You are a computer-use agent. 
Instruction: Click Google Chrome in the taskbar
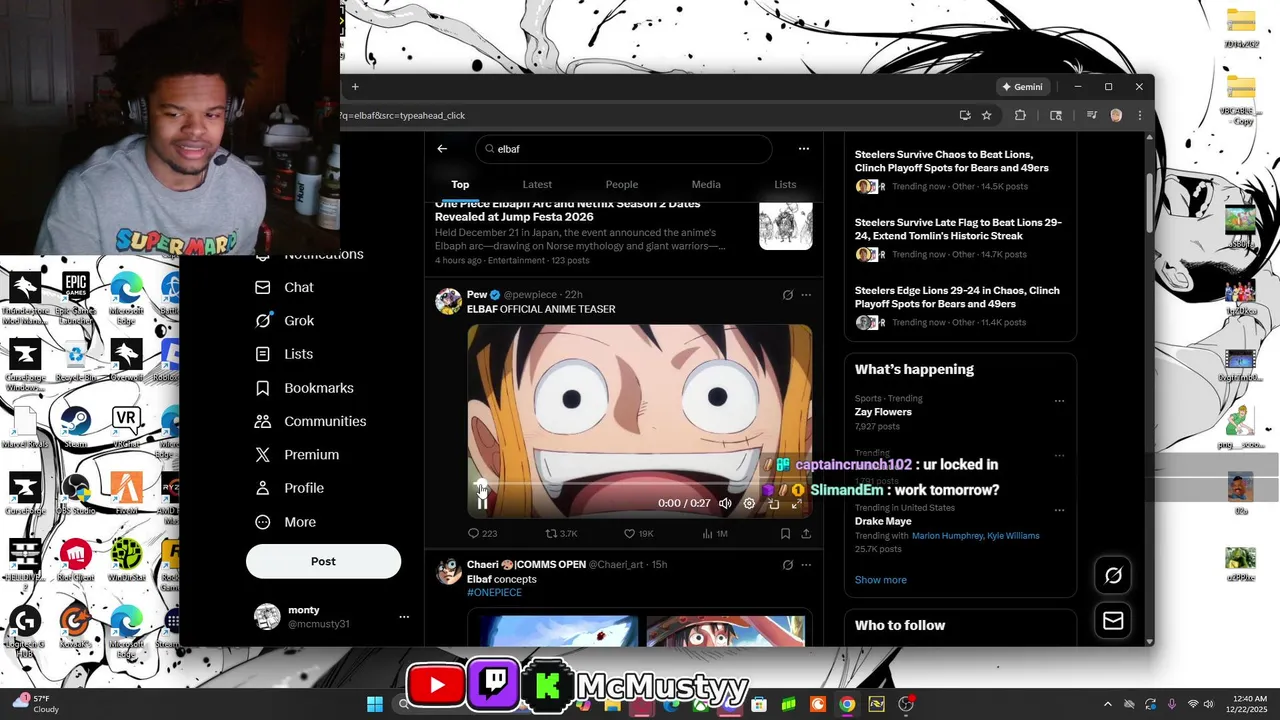pyautogui.click(x=847, y=704)
